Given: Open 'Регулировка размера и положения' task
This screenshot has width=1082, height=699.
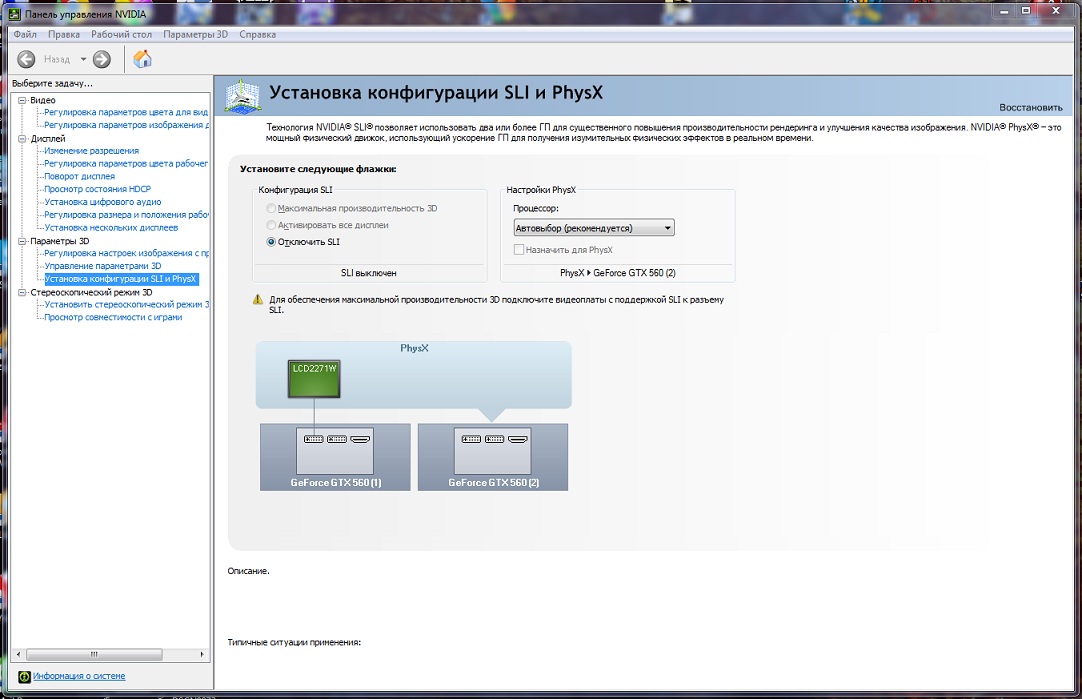Looking at the screenshot, I should [126, 215].
